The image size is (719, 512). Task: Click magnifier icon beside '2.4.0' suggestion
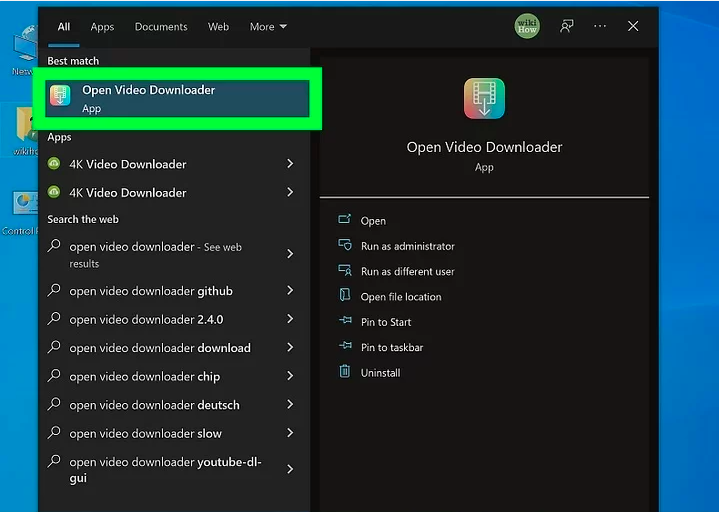click(54, 319)
